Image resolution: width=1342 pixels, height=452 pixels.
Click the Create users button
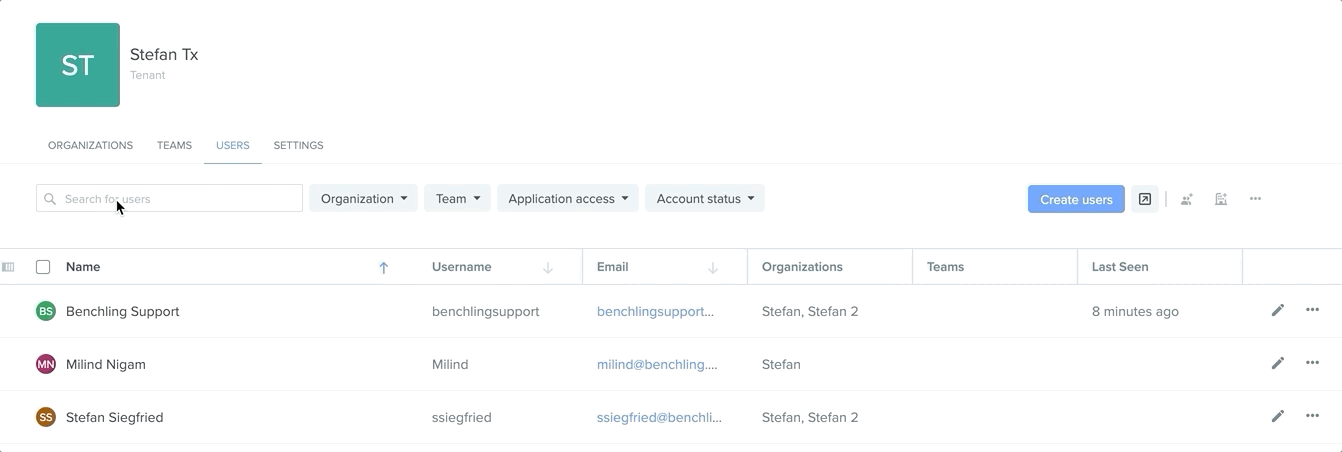coord(1076,199)
